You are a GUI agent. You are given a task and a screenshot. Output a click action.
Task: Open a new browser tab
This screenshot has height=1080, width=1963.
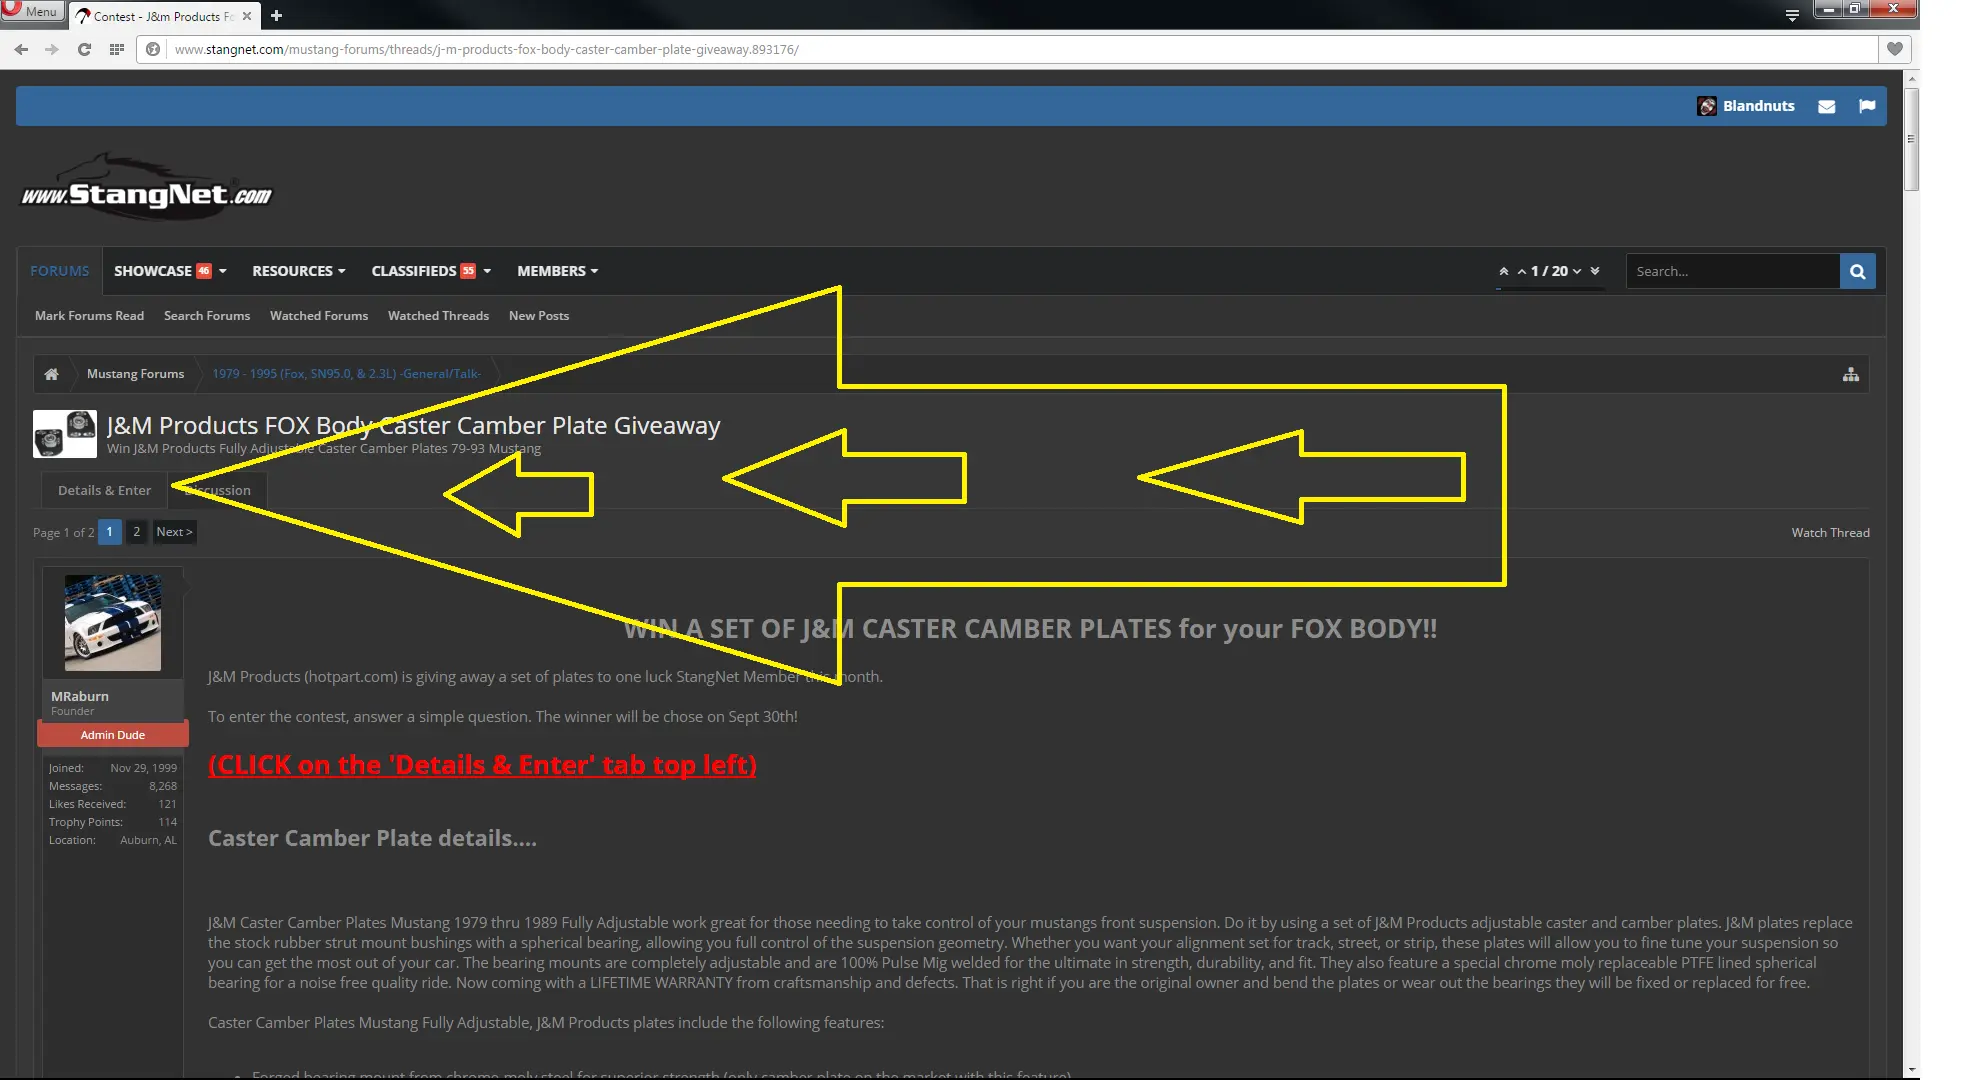coord(277,16)
